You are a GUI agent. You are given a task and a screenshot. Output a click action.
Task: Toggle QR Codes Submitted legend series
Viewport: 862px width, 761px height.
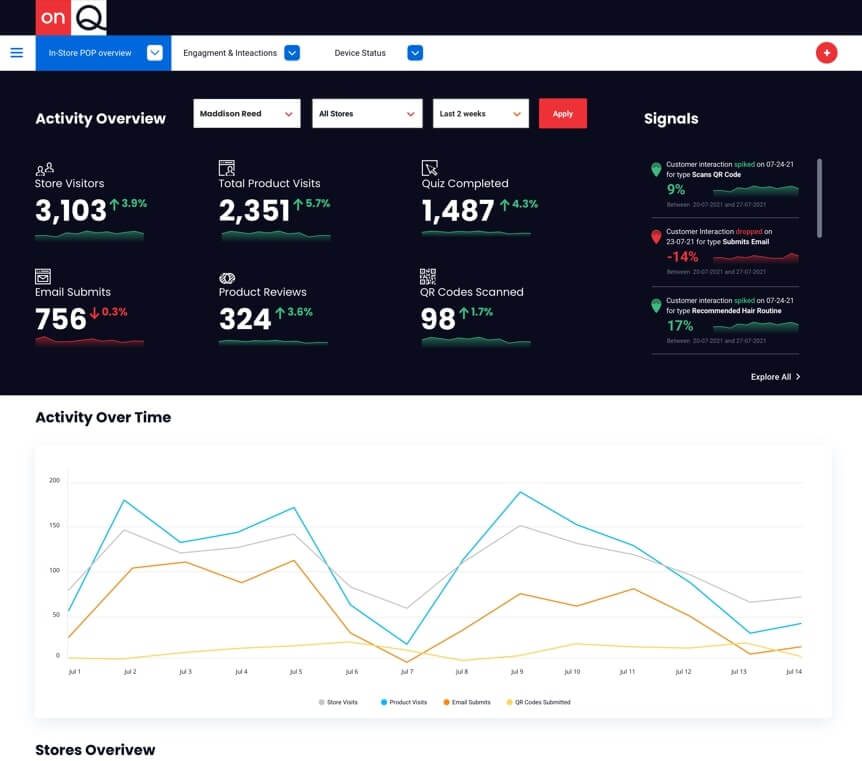tap(538, 702)
